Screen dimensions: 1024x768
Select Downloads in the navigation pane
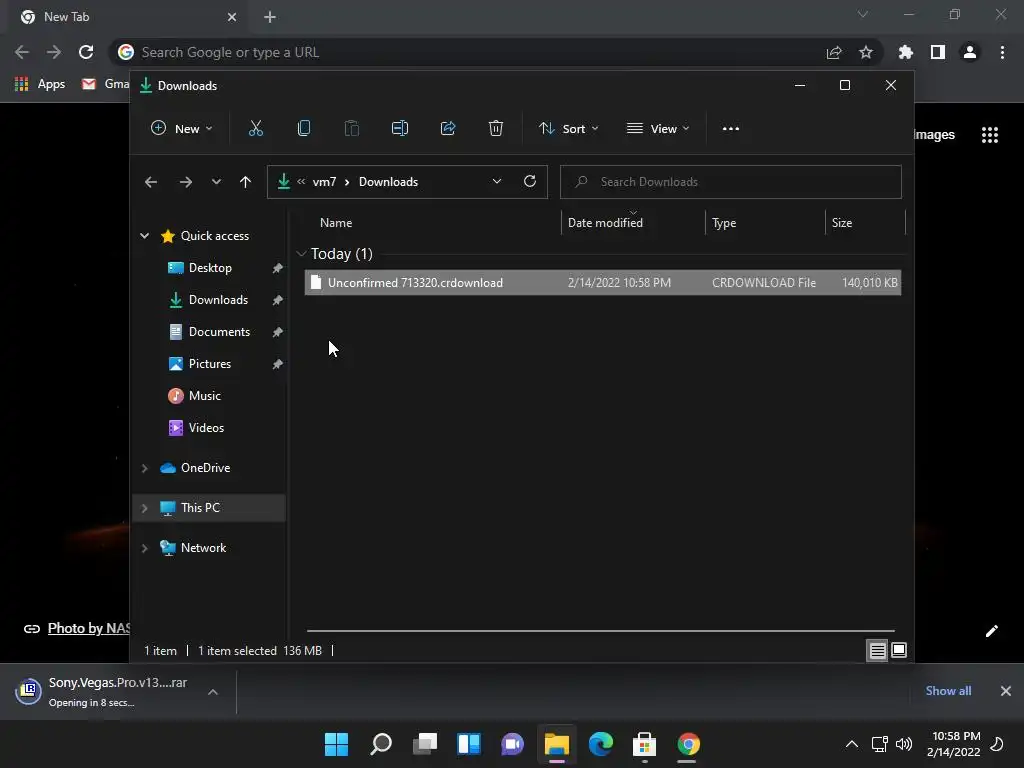coord(218,300)
